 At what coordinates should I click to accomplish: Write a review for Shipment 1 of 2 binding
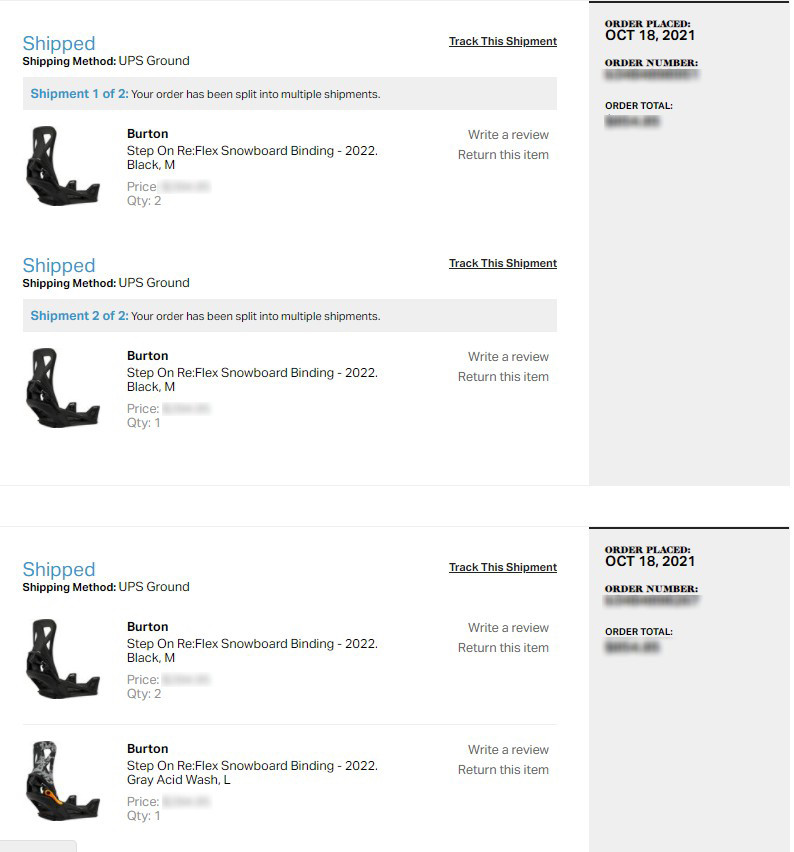point(508,135)
